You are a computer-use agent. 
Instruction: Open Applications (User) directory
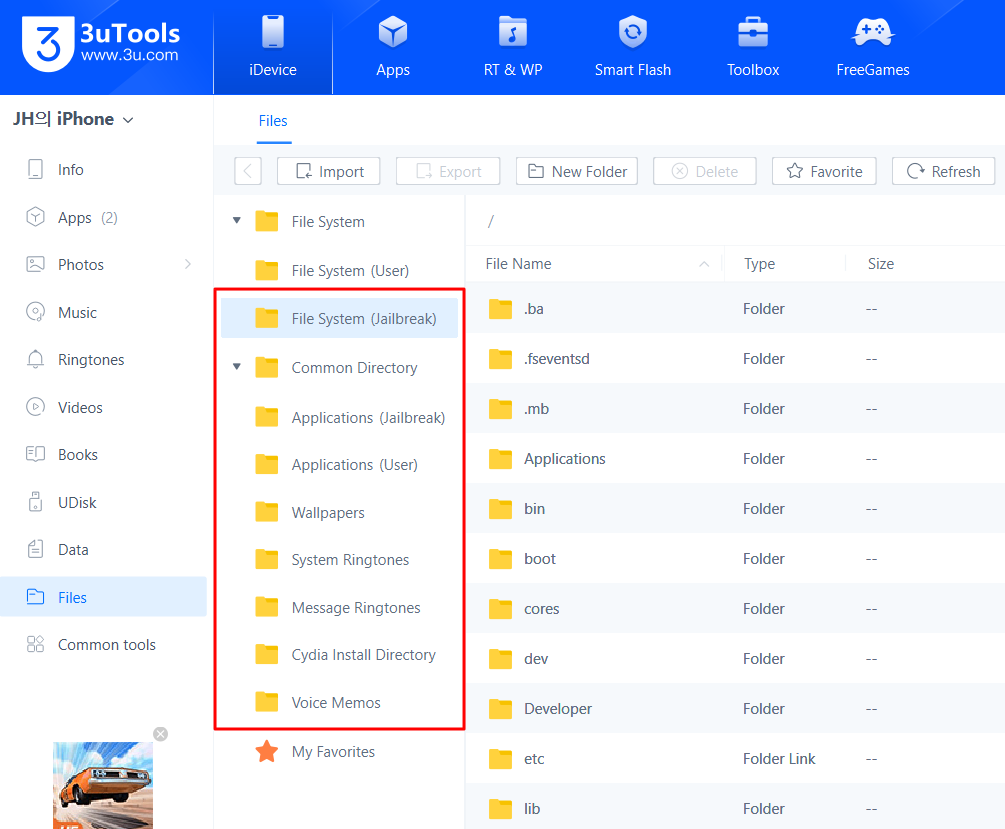point(339,465)
